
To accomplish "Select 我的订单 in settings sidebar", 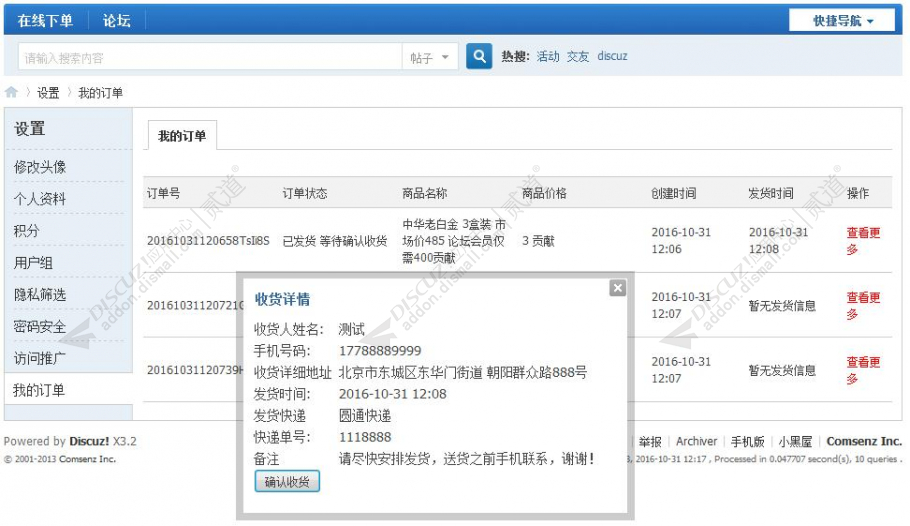I will 39,390.
